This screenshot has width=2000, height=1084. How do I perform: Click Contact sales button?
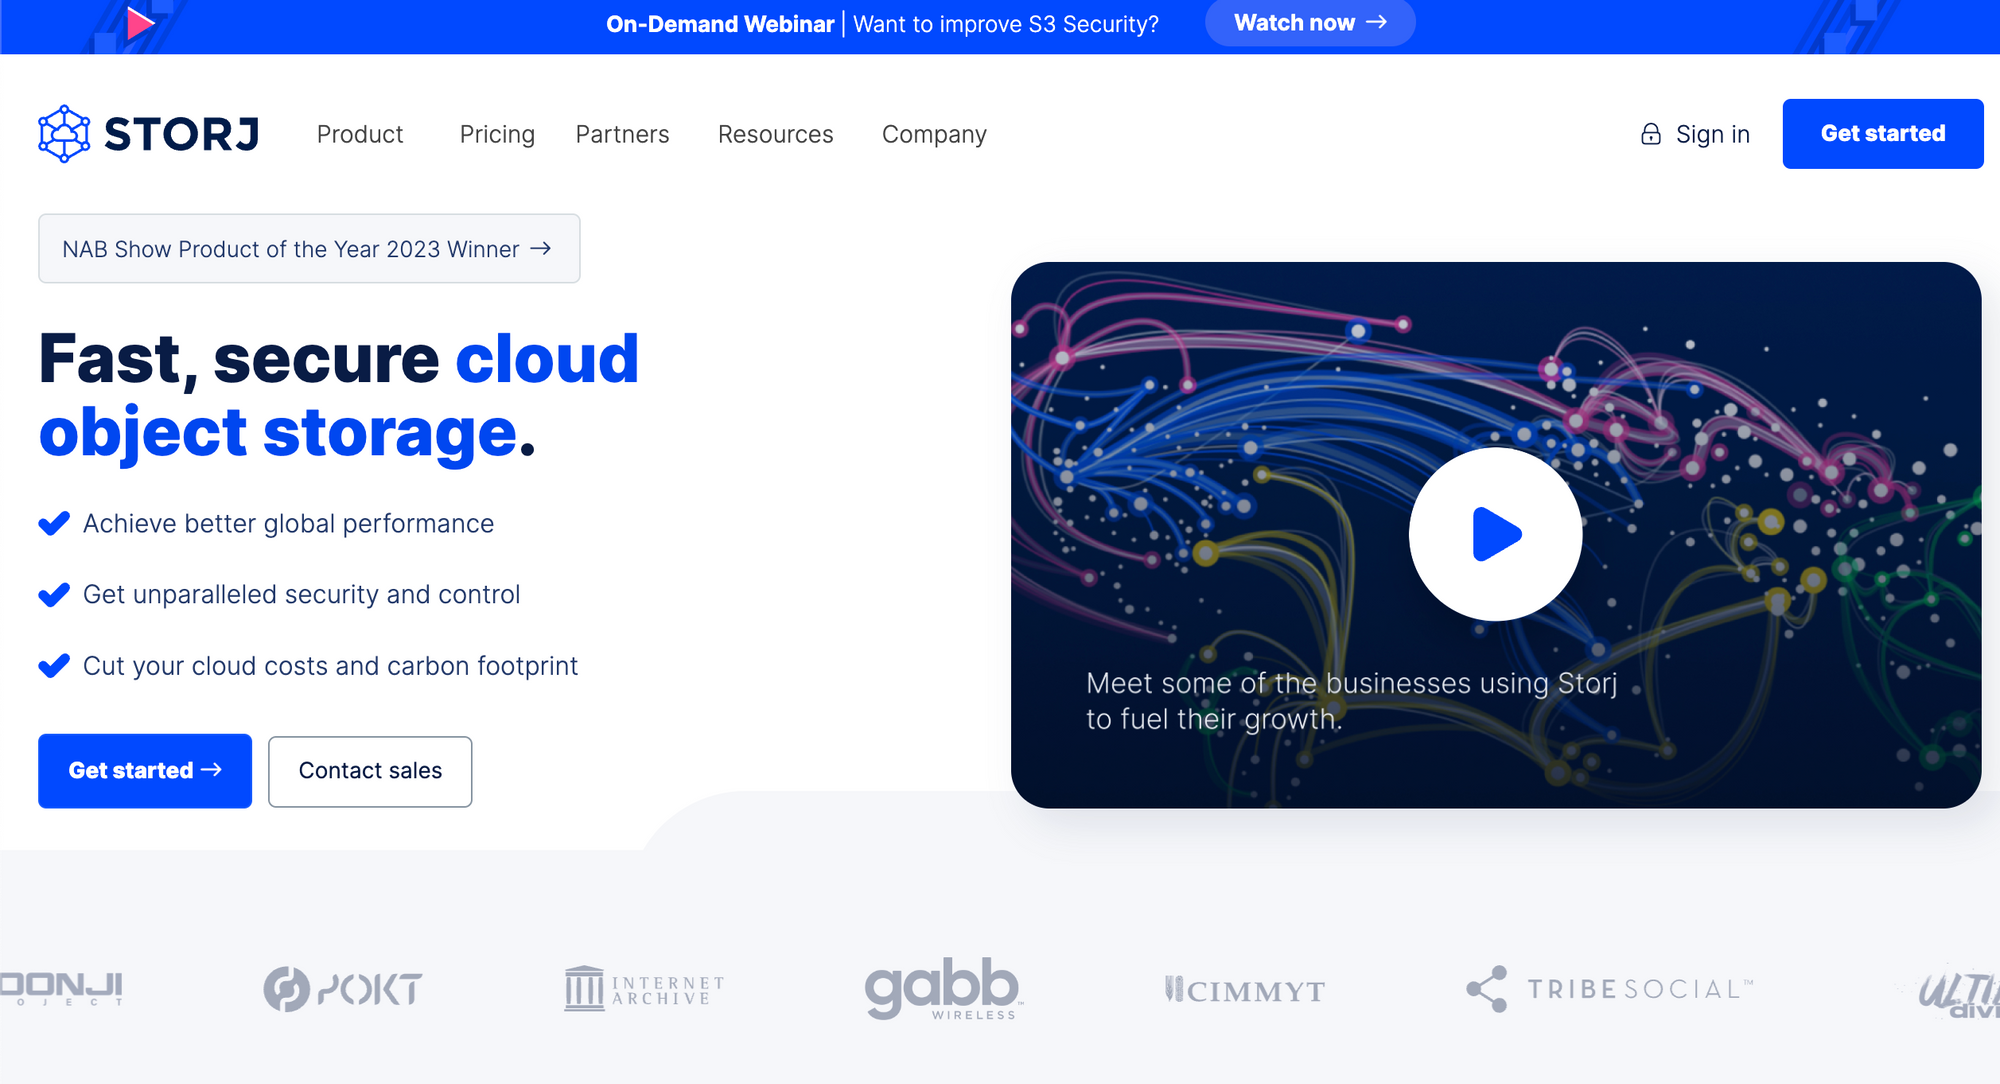(x=370, y=771)
